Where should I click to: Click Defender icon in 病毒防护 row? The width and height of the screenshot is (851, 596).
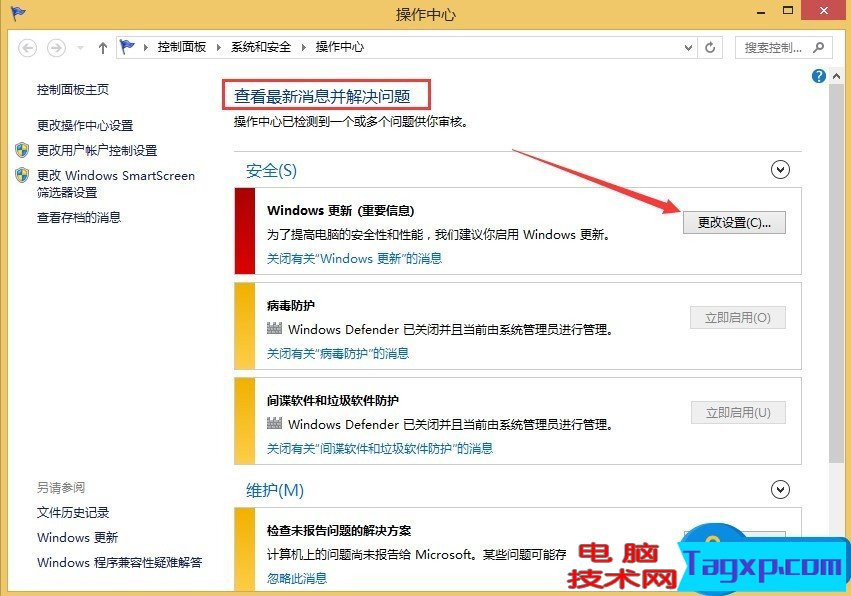pyautogui.click(x=275, y=328)
